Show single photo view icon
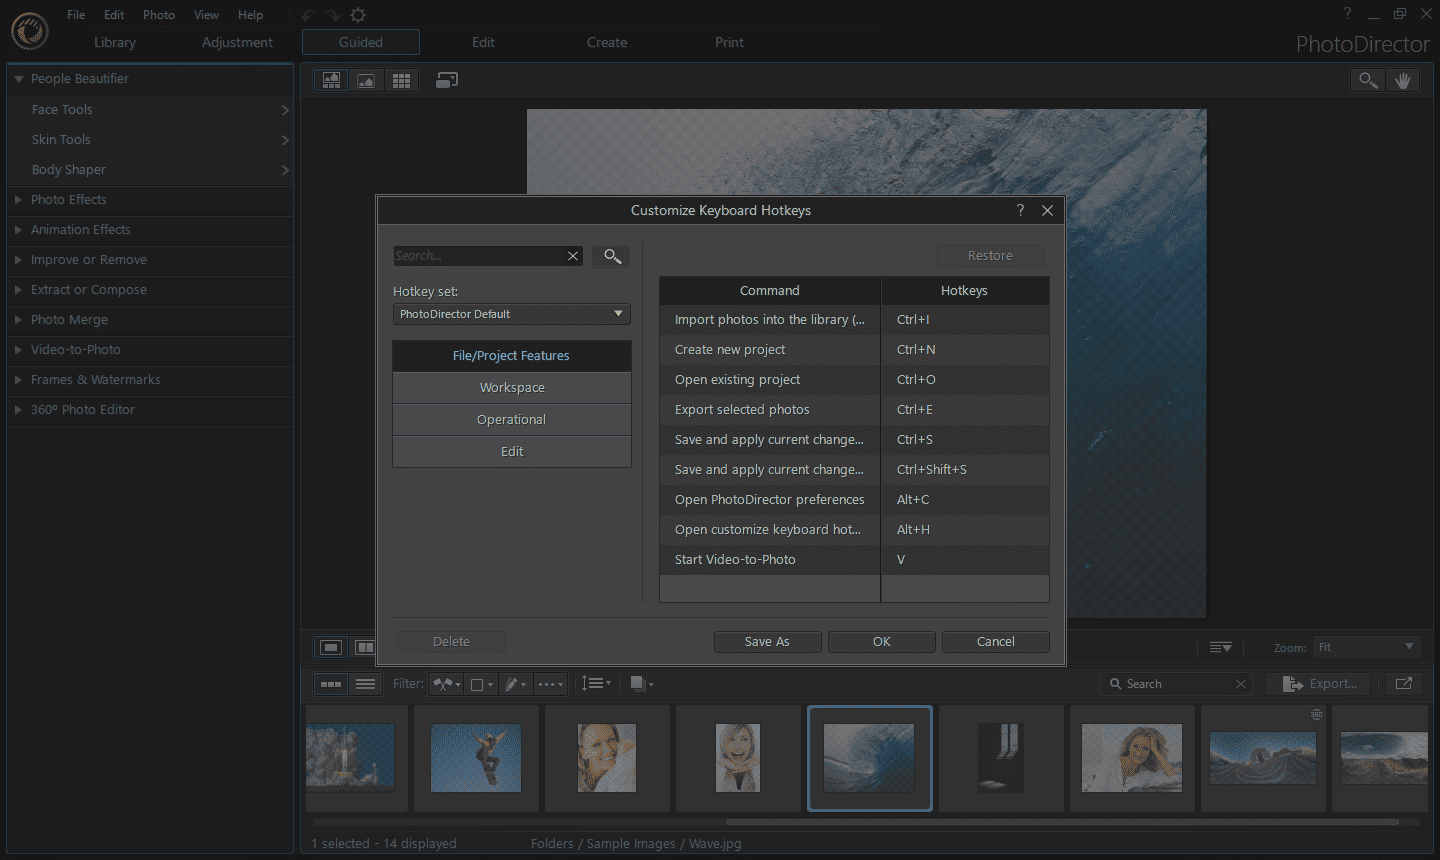 tap(330, 647)
